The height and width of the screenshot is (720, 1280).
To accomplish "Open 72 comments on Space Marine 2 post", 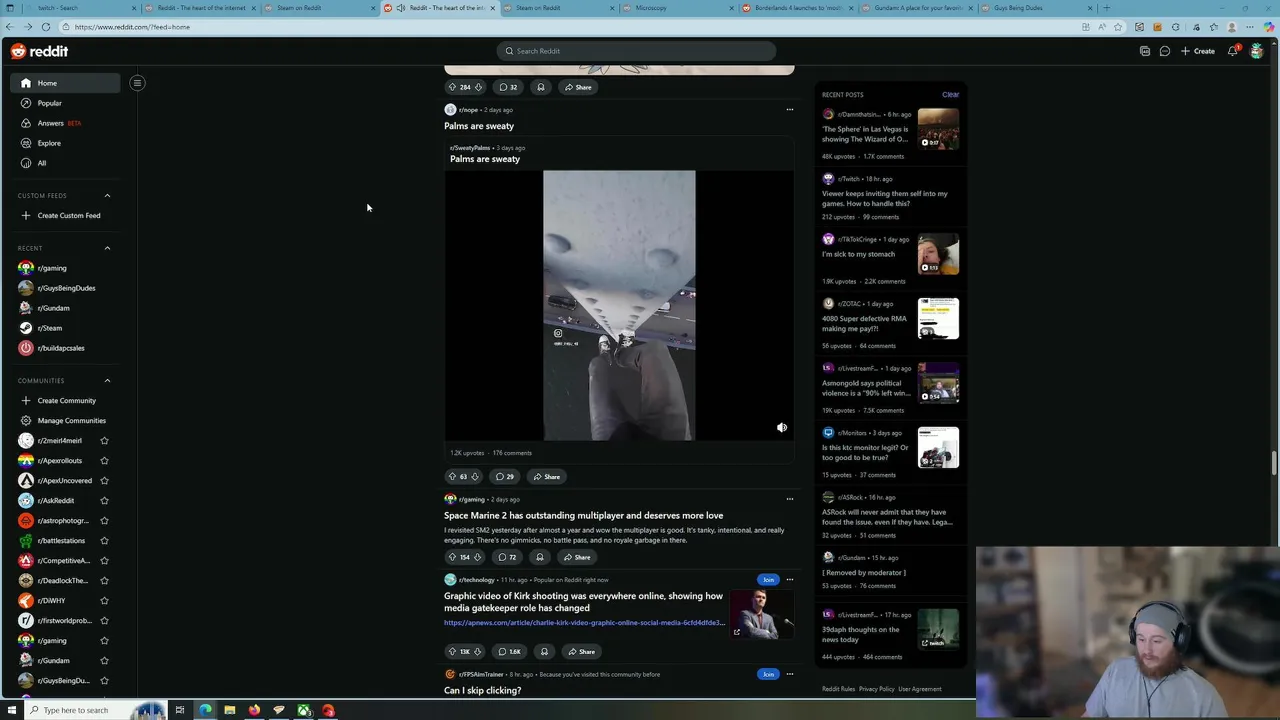I will (508, 557).
